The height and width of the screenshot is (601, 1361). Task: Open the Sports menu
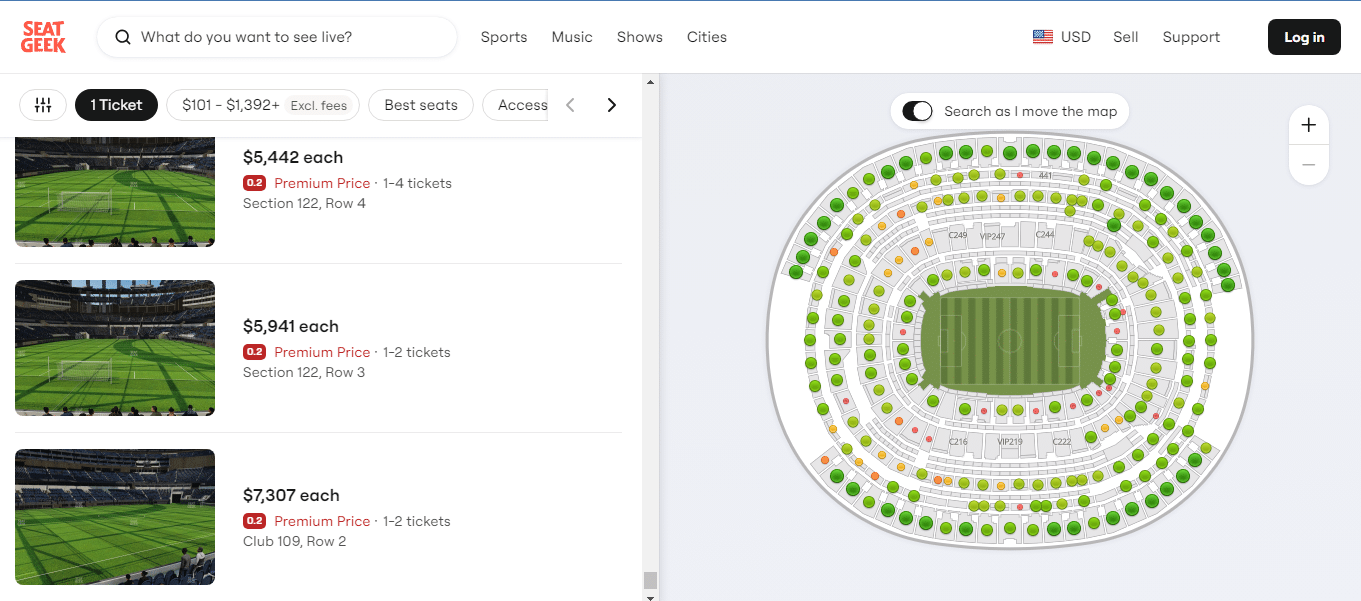(504, 37)
